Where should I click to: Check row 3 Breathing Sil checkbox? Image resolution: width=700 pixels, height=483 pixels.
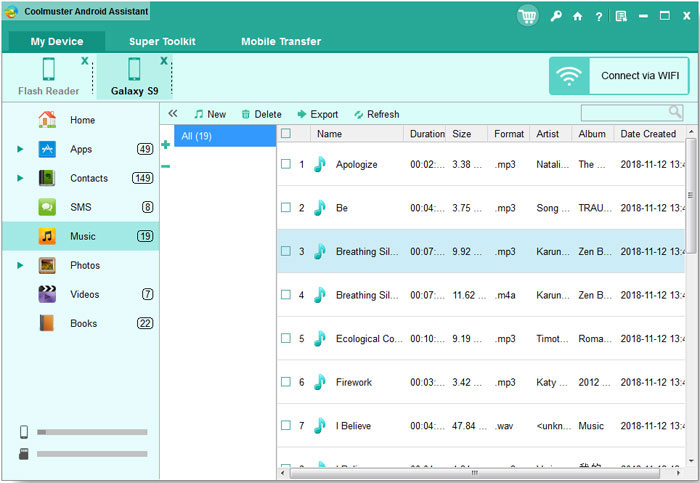tap(286, 251)
